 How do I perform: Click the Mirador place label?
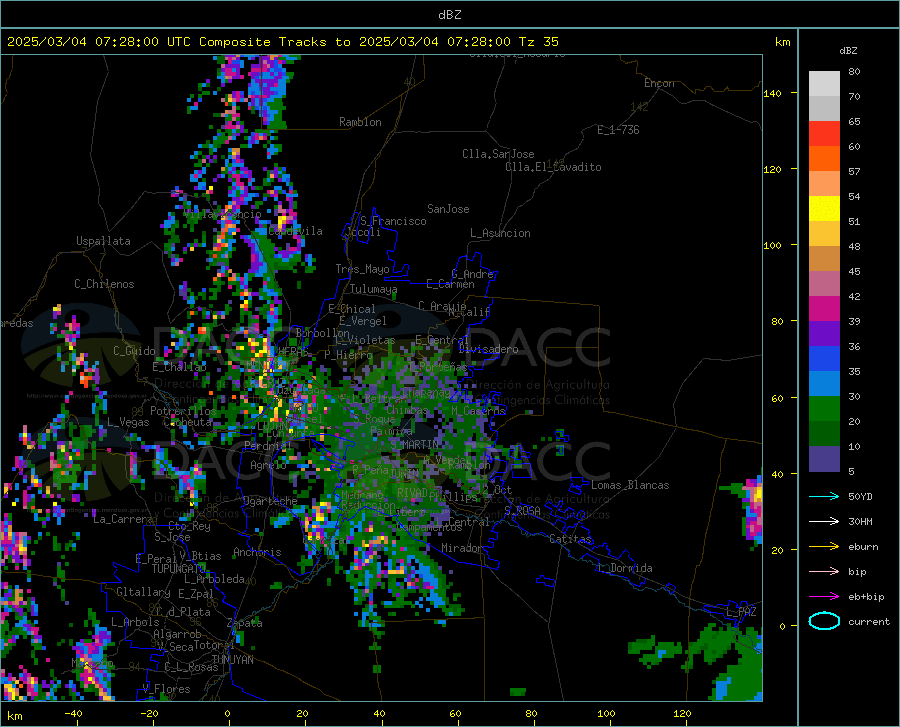(x=461, y=548)
